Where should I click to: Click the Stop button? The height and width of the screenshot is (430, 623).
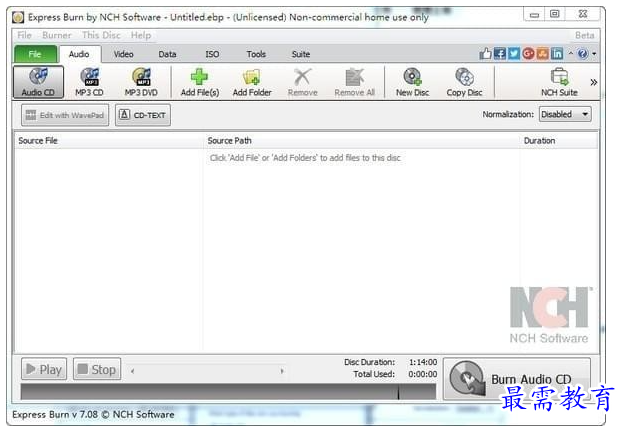point(97,369)
